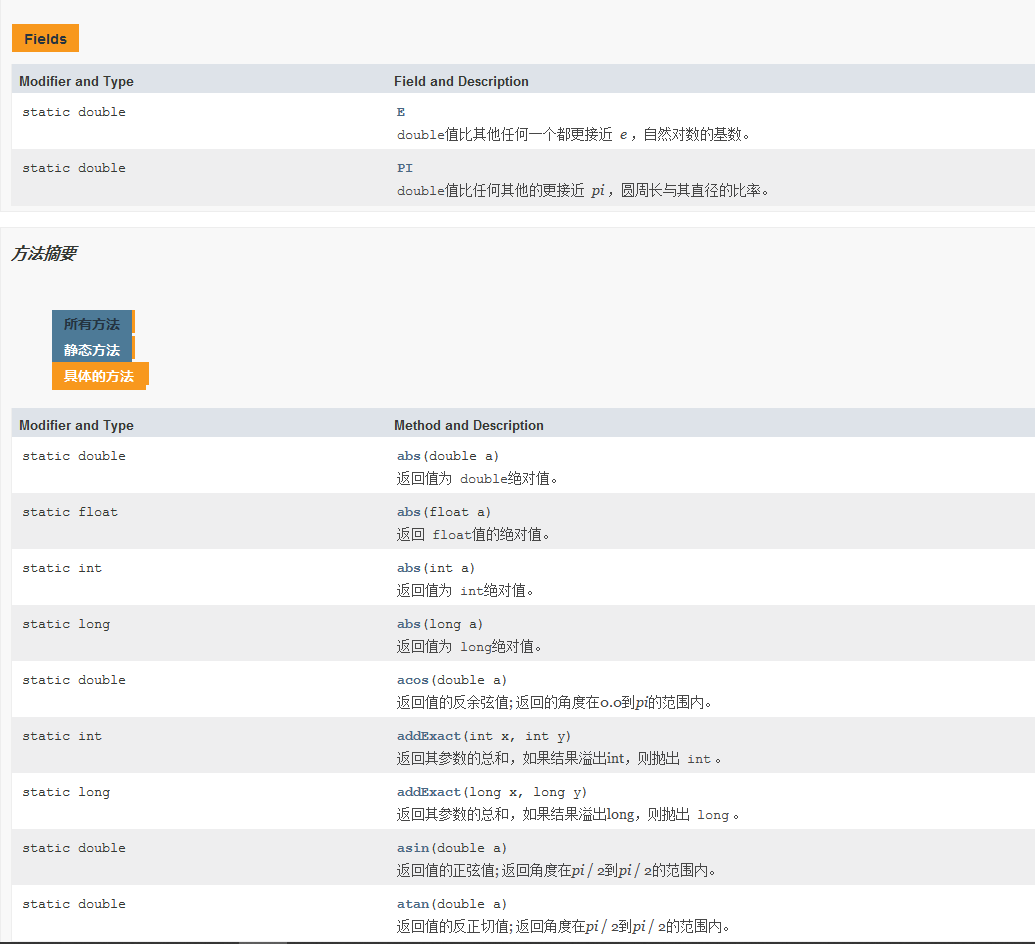The image size is (1035, 944).
Task: Open the abs(long a) method link
Action: click(409, 624)
